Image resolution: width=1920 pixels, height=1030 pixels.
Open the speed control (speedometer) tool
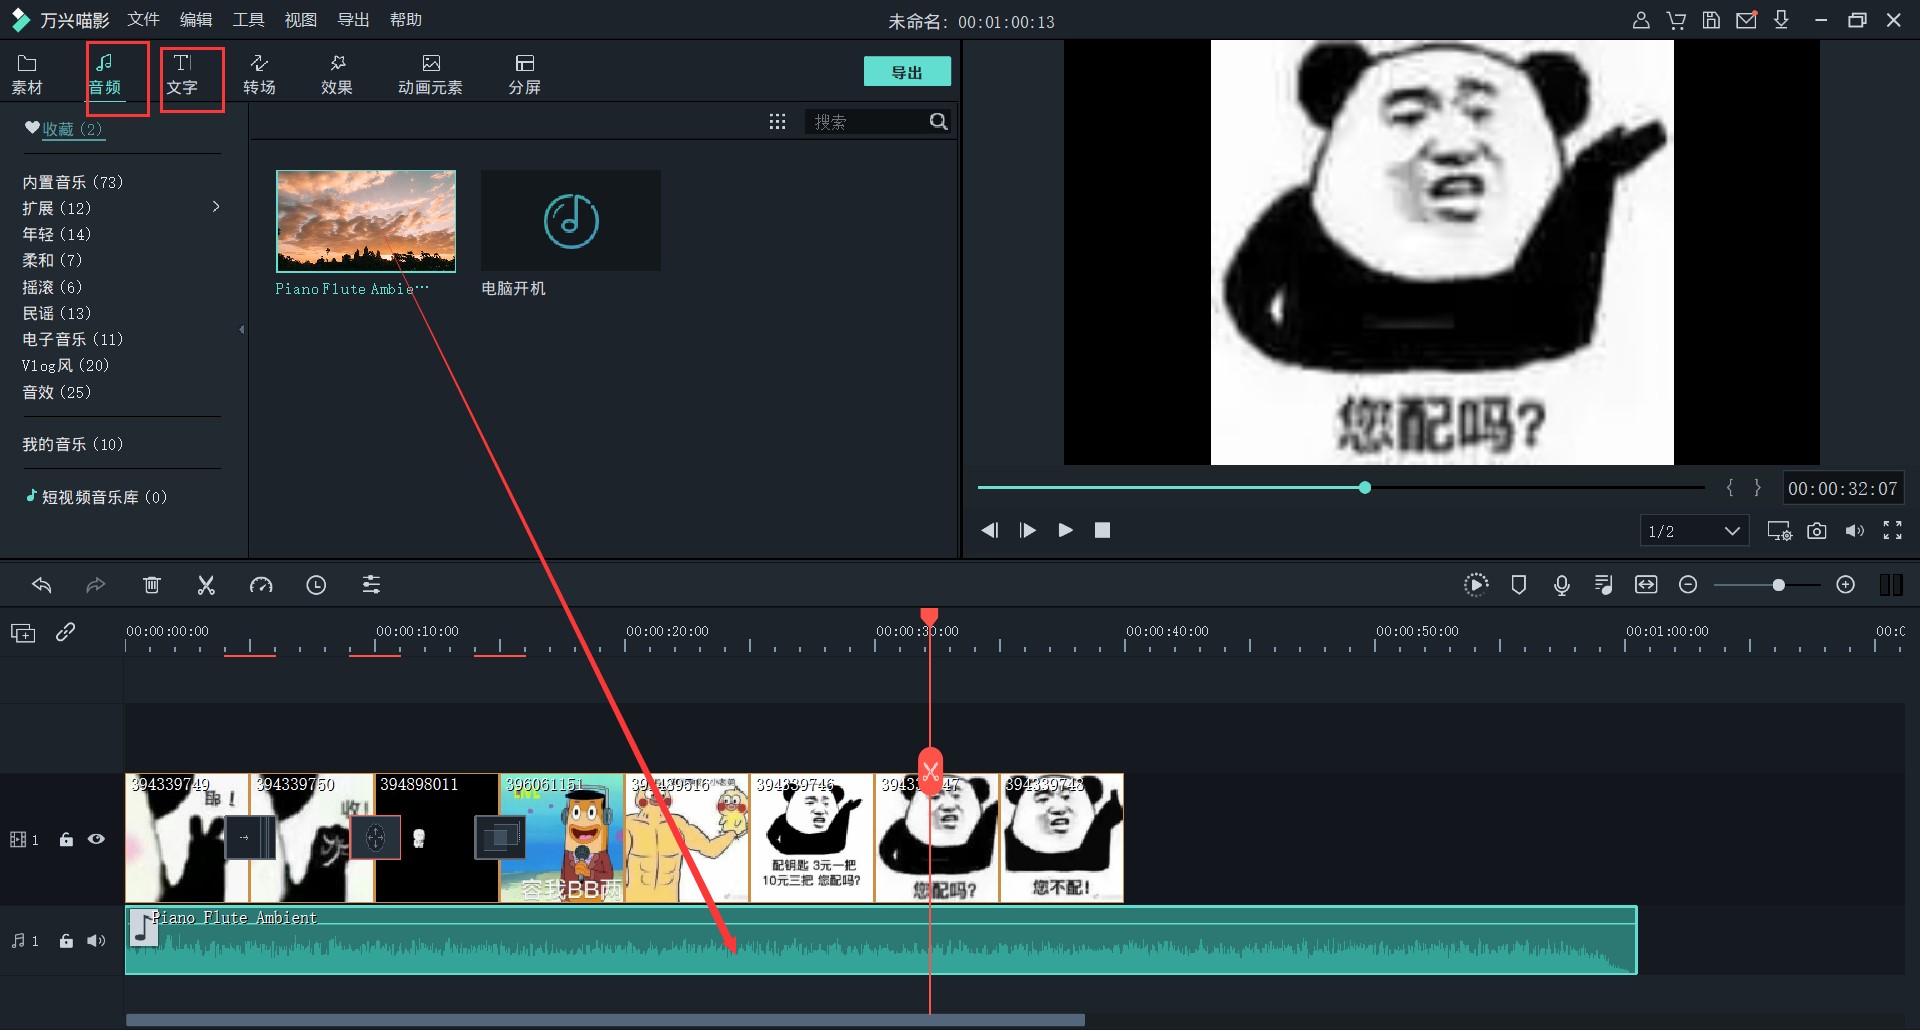261,585
